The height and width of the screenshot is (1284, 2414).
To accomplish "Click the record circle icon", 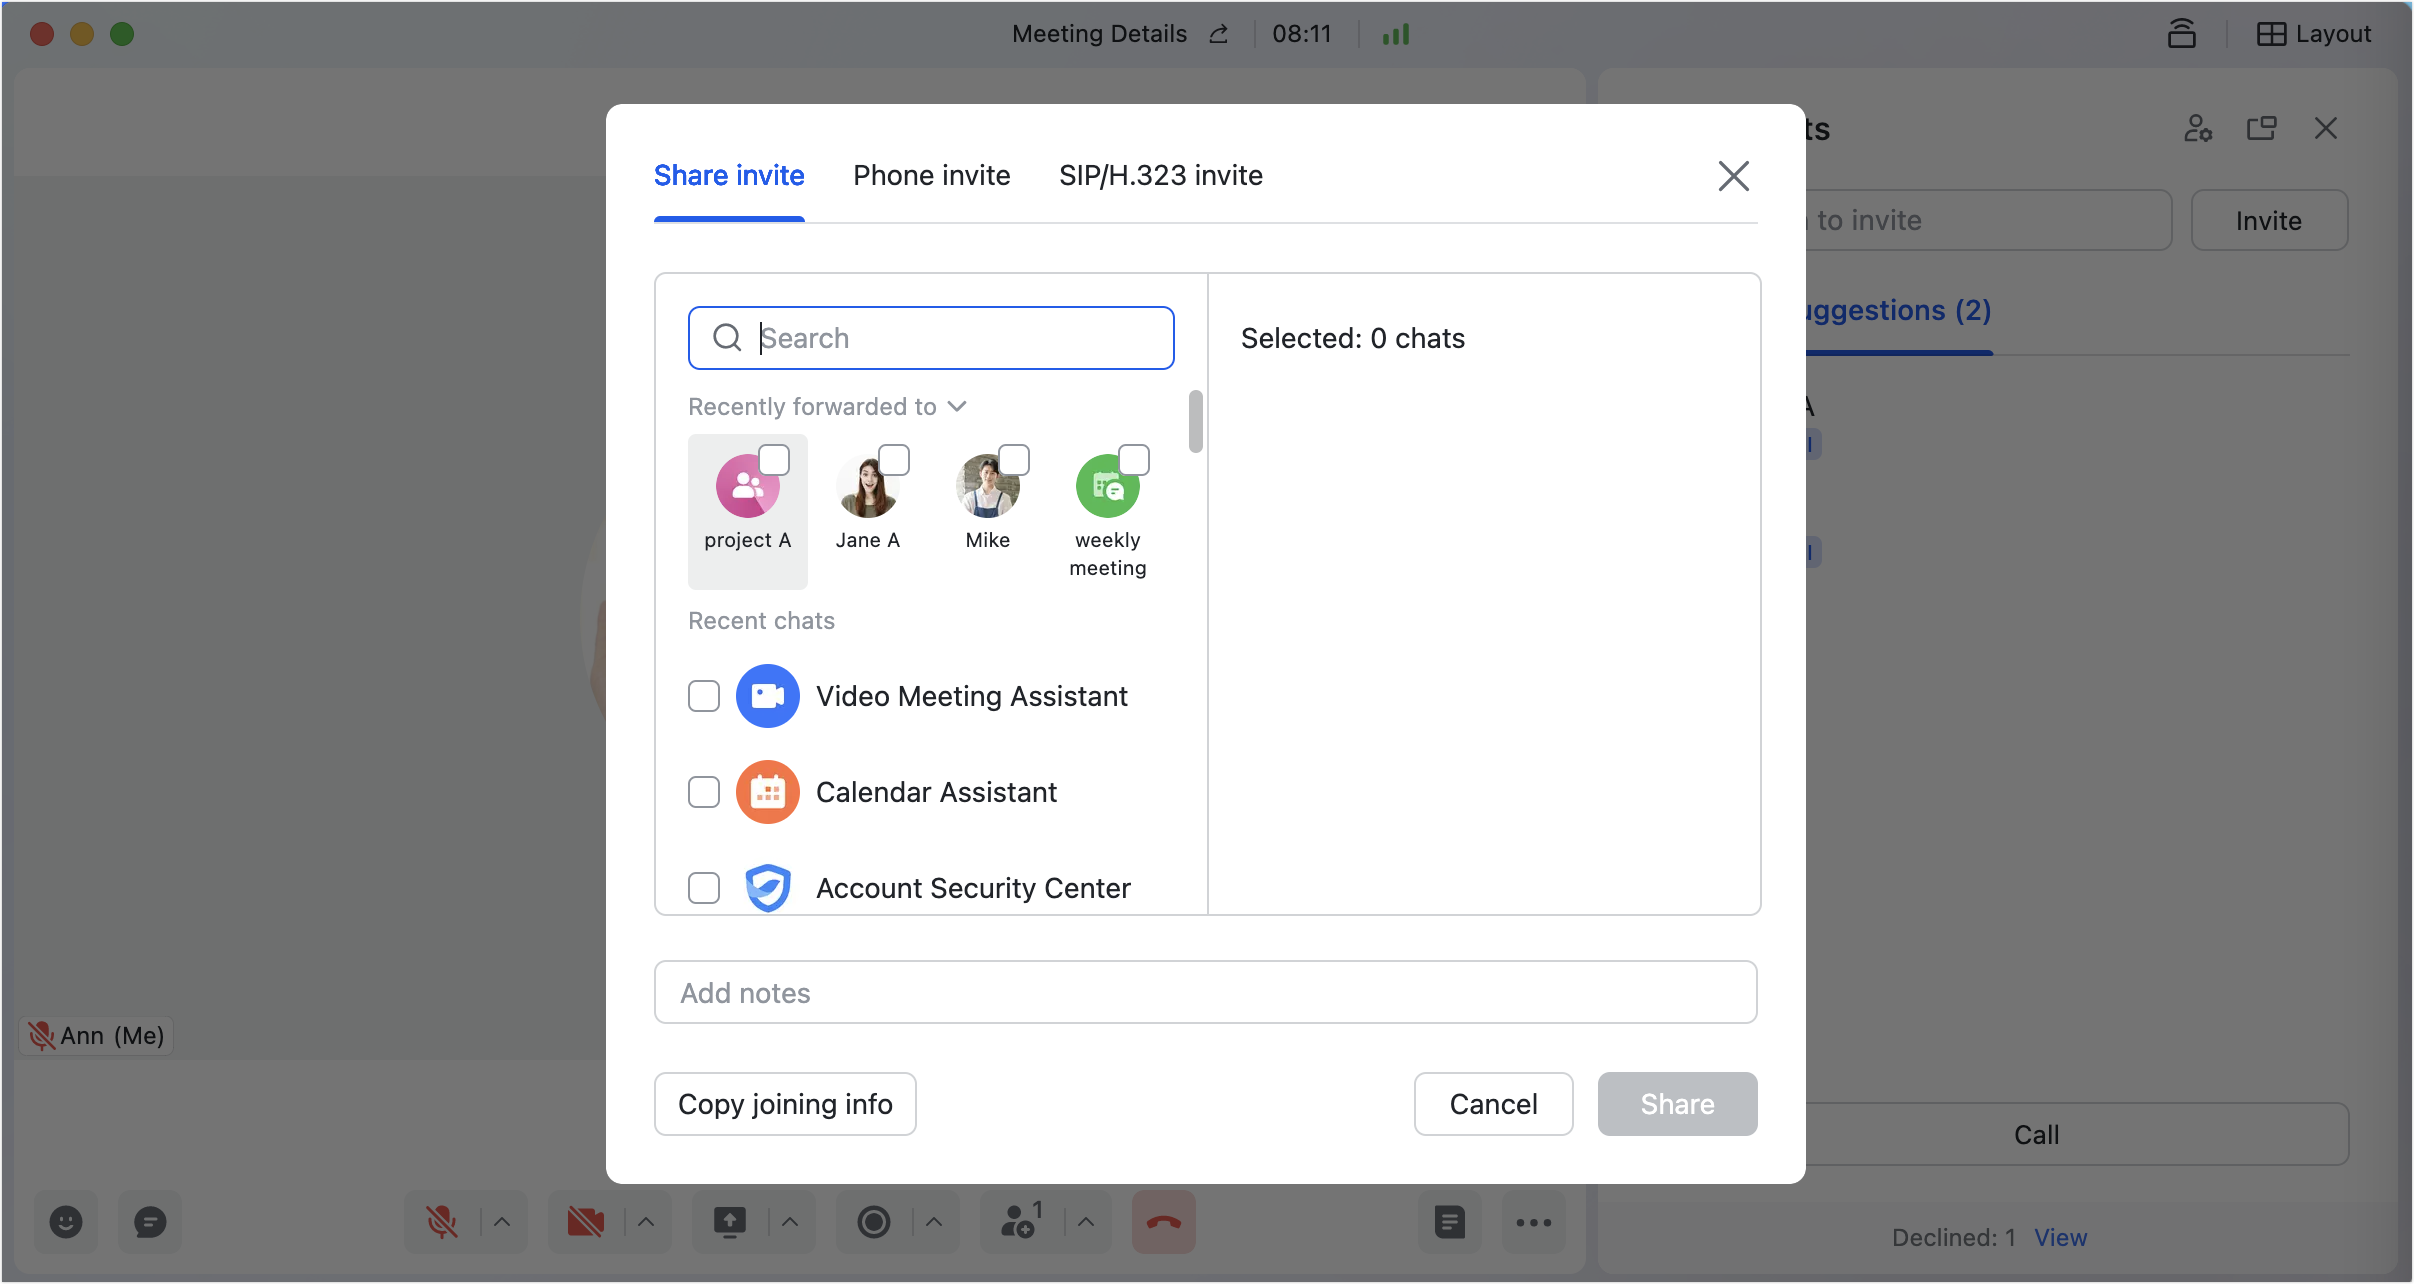I will (x=874, y=1221).
